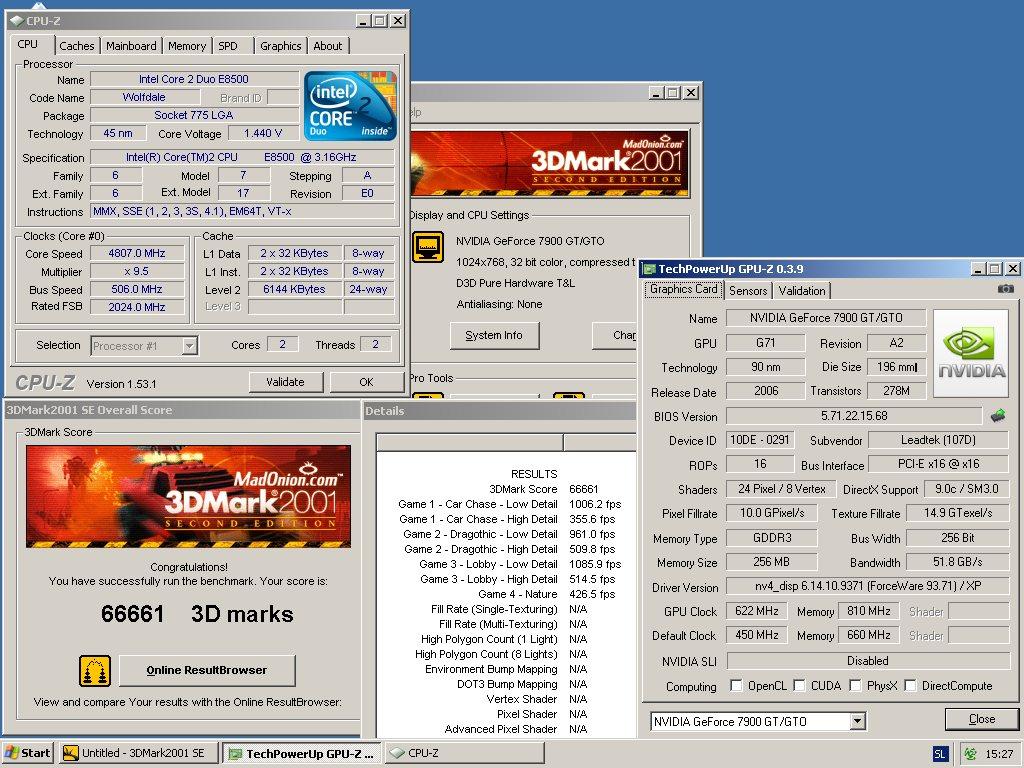Click the NVIDIA SLI Disabled field
The image size is (1024, 768).
868,660
